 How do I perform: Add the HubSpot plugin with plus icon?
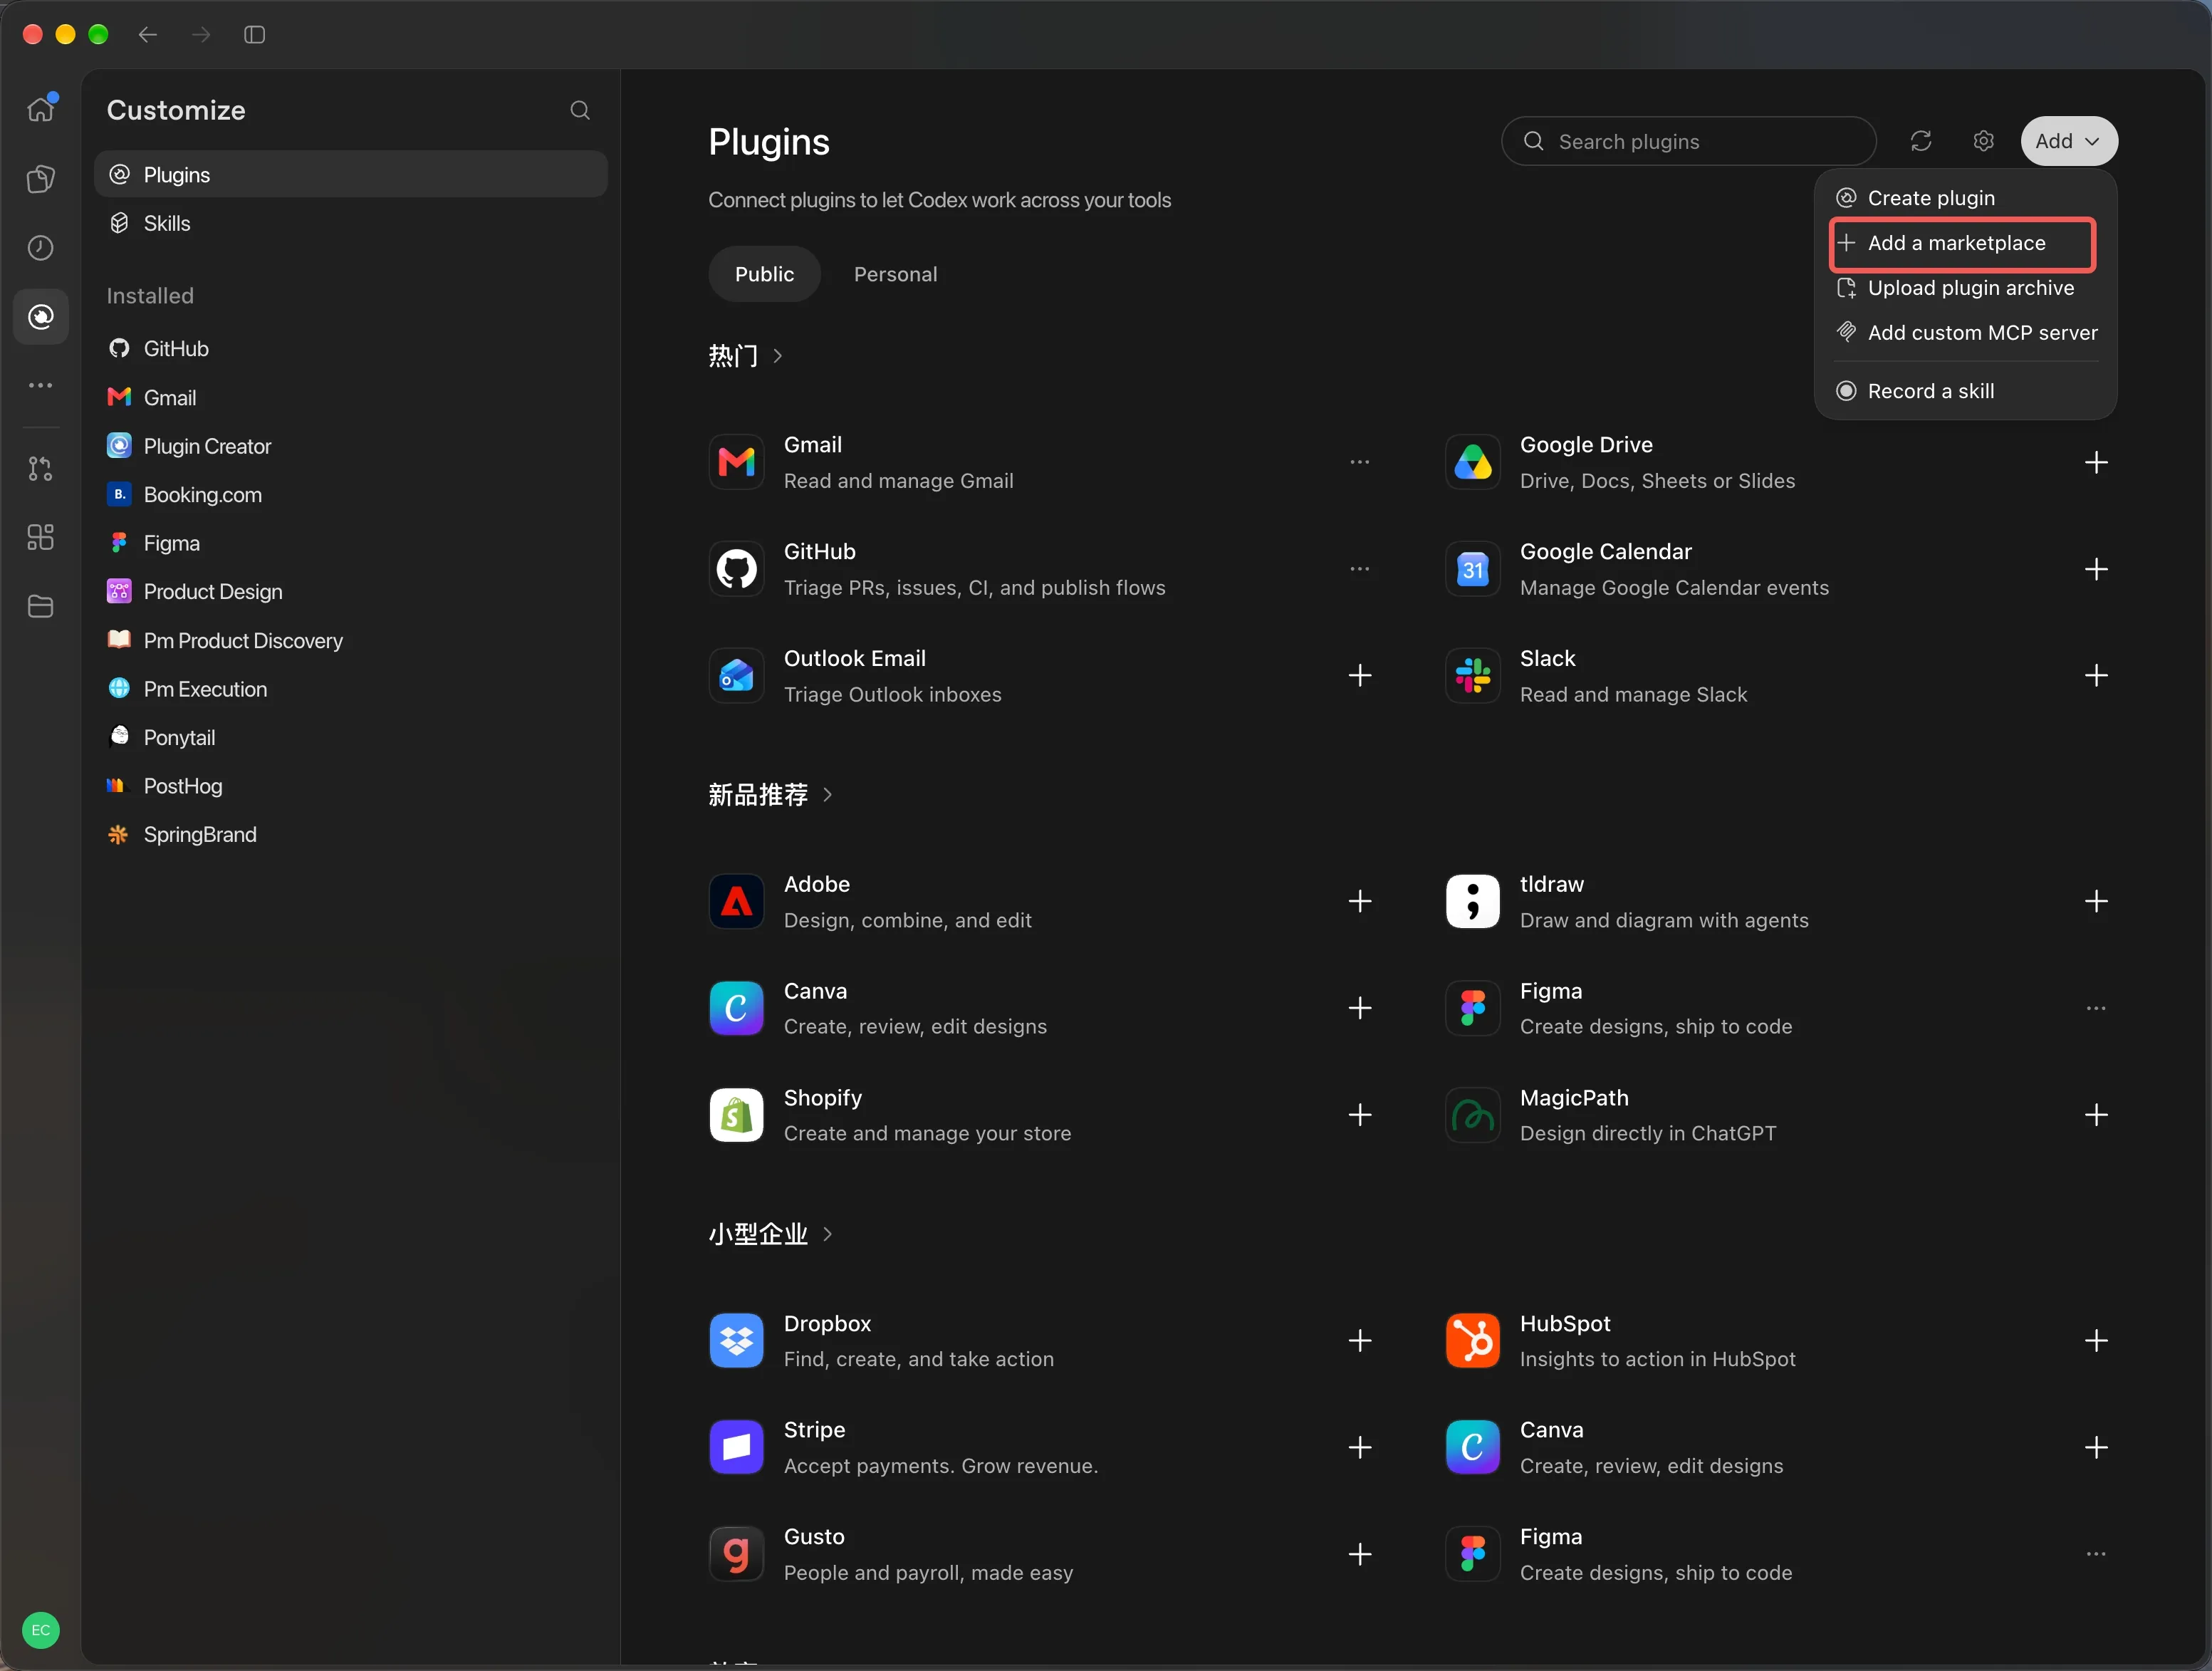click(2096, 1341)
